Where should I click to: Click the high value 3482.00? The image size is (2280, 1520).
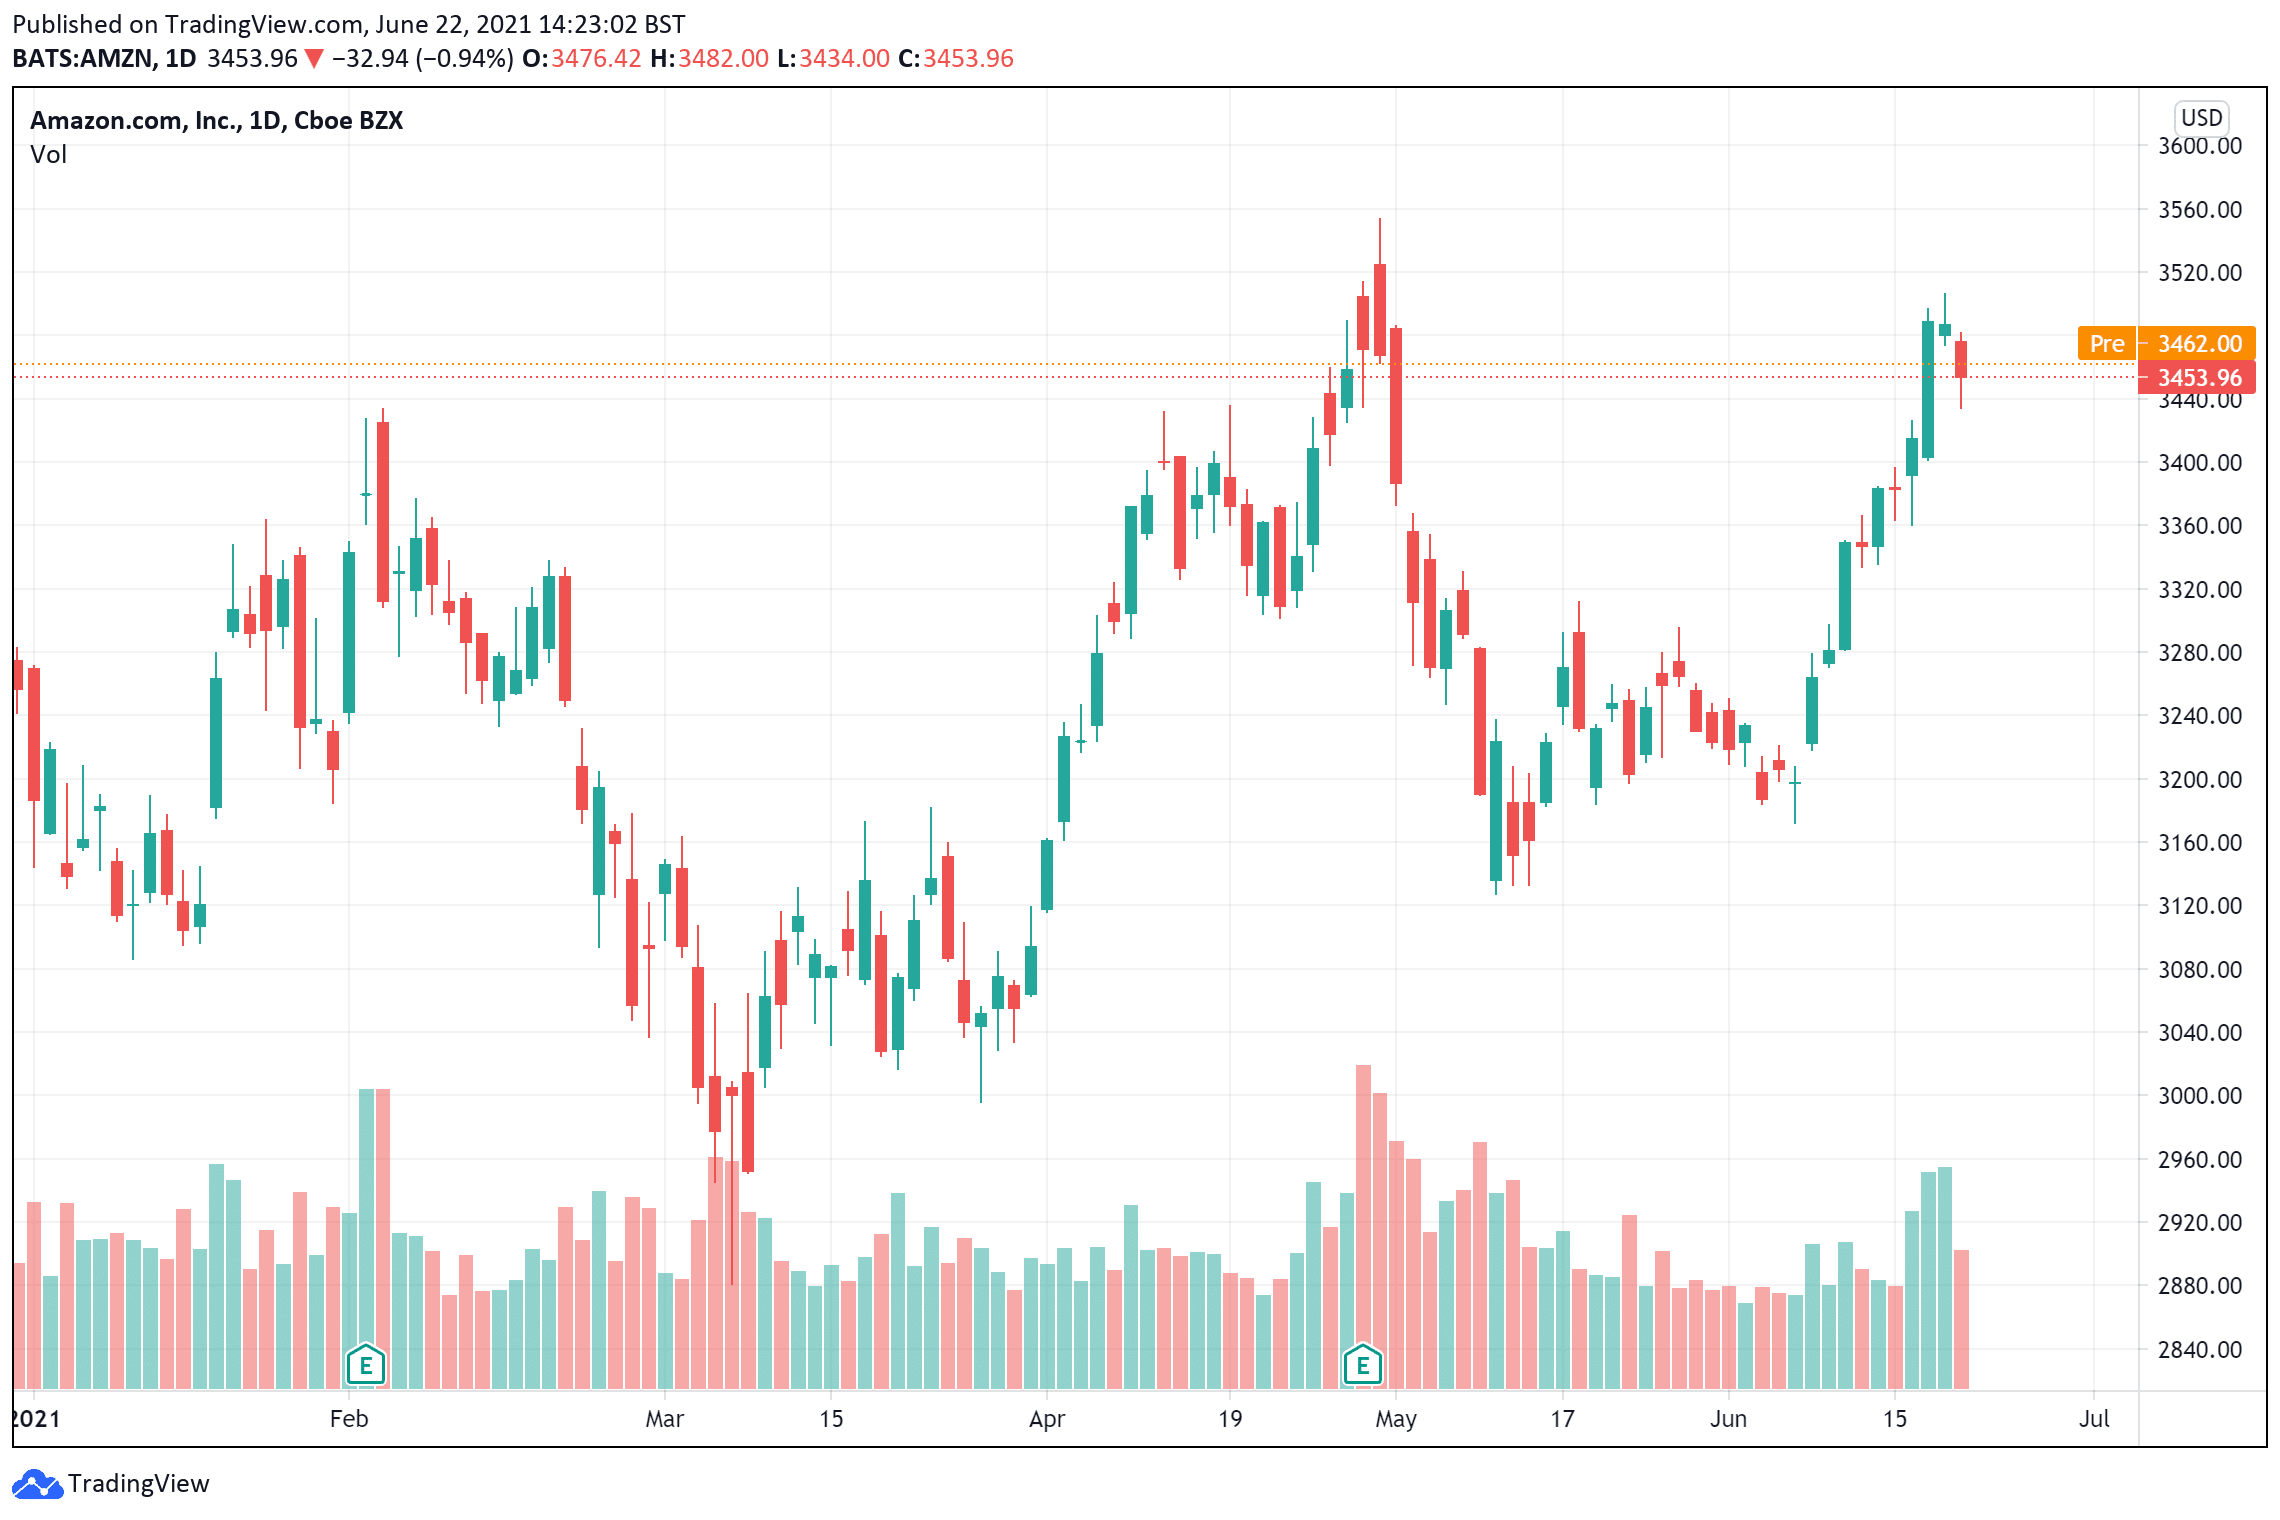click(x=723, y=58)
